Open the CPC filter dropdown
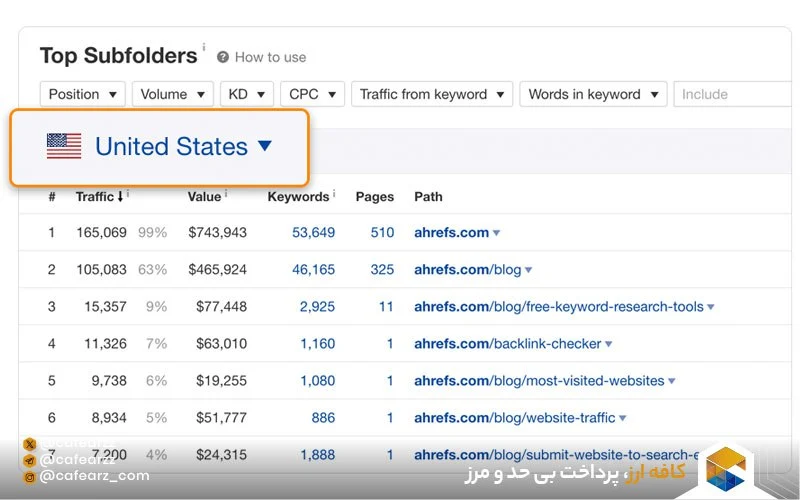 [x=312, y=94]
